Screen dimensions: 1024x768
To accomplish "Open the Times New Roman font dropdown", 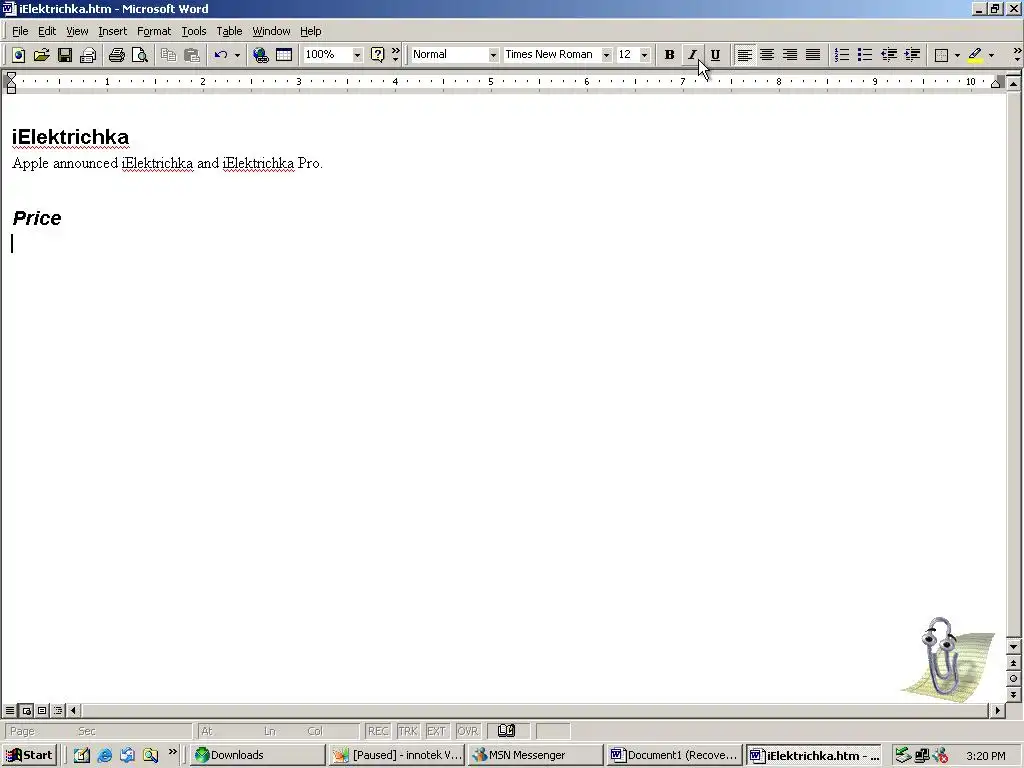I will (x=606, y=55).
